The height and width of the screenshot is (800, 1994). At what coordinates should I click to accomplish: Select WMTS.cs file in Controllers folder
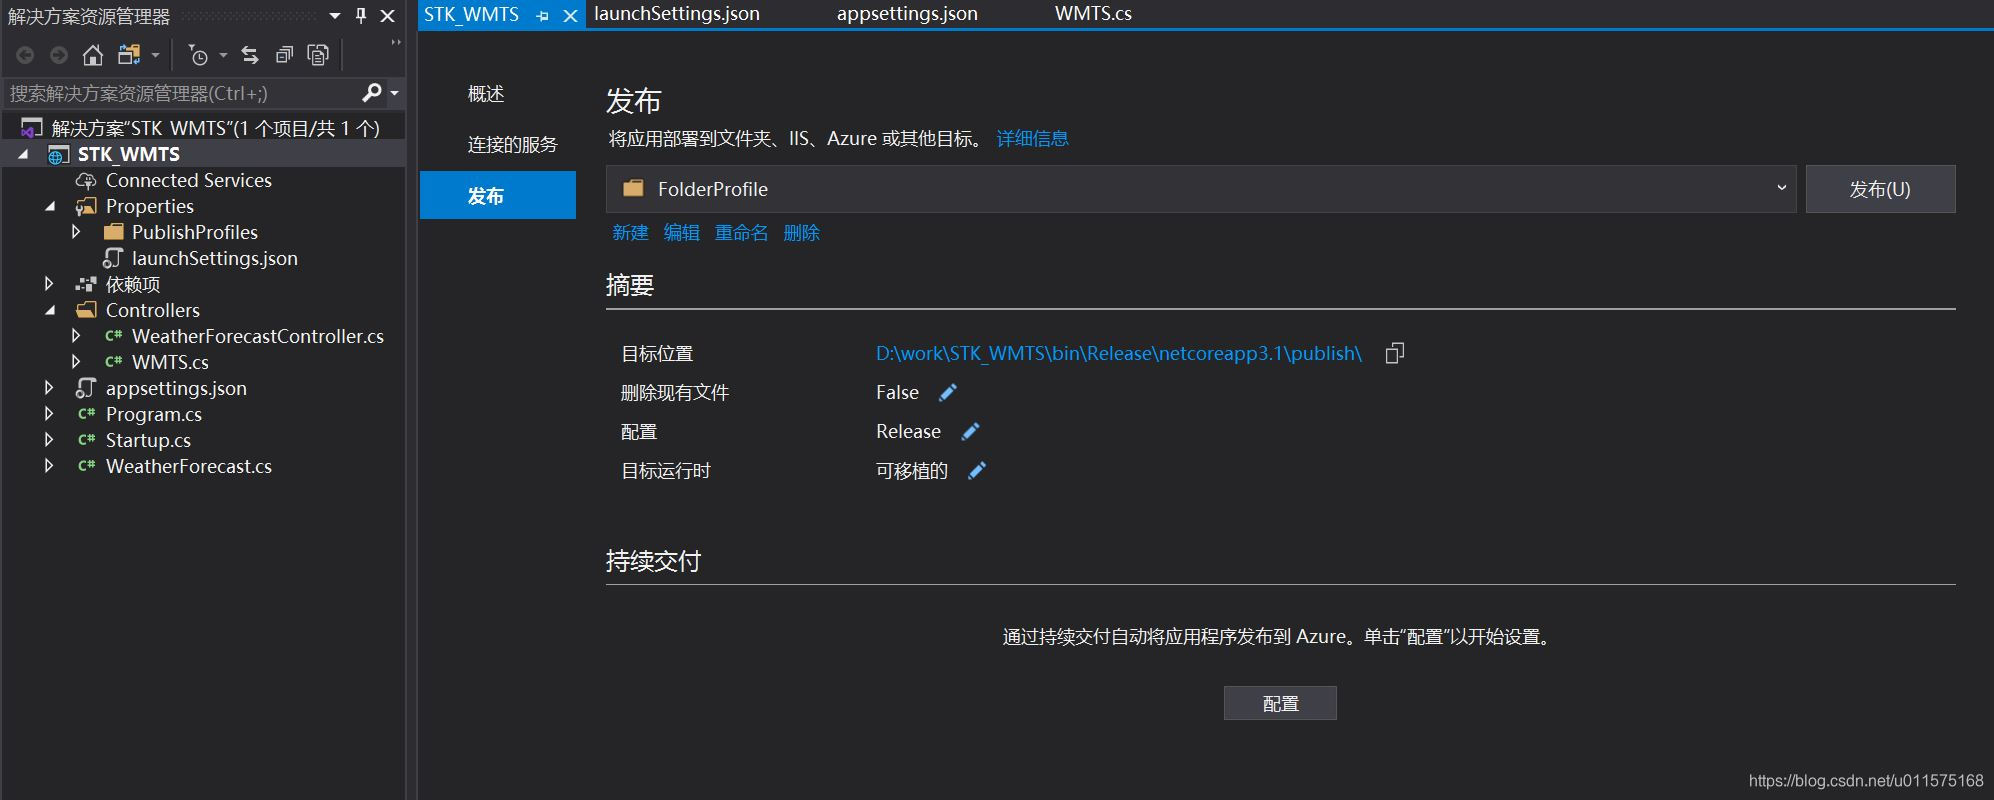(x=170, y=362)
